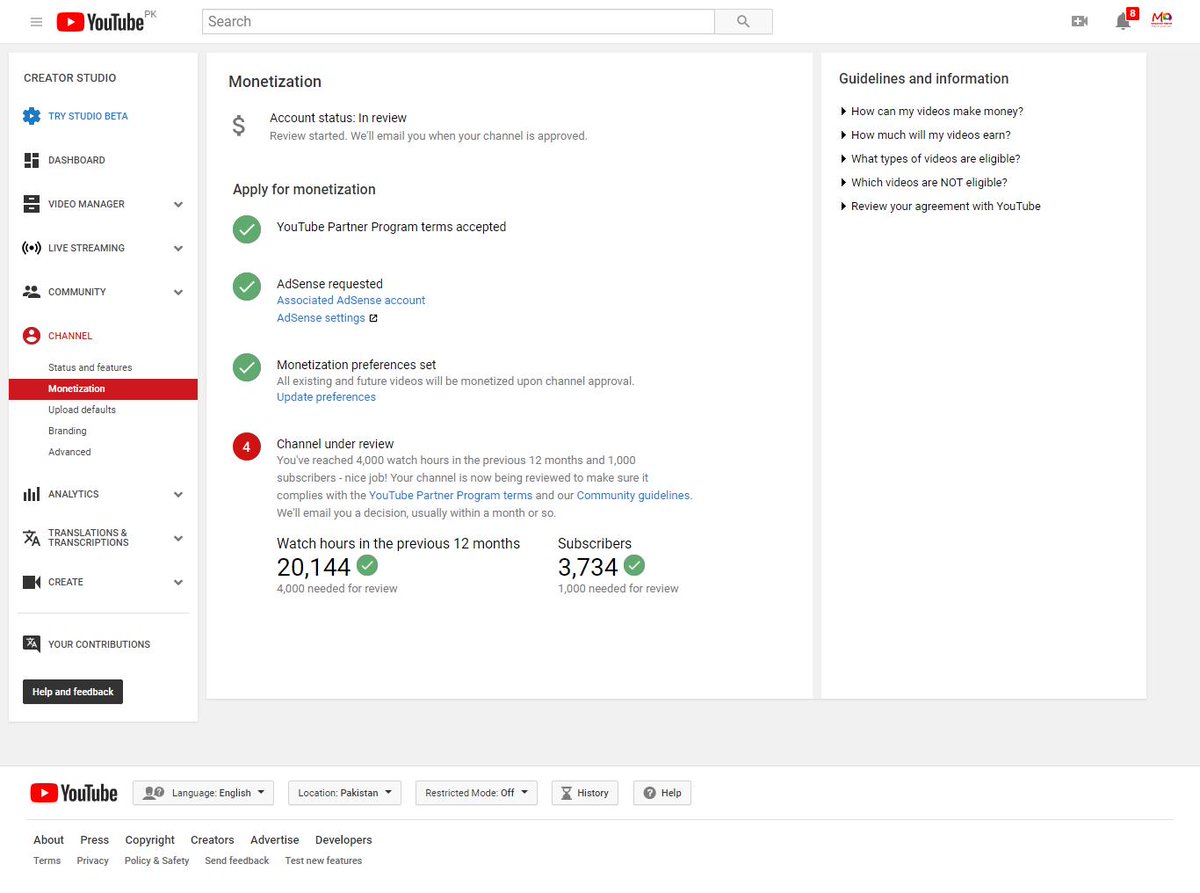The height and width of the screenshot is (893, 1200).
Task: Expand the Translations & Transcriptions chevron
Action: (178, 538)
